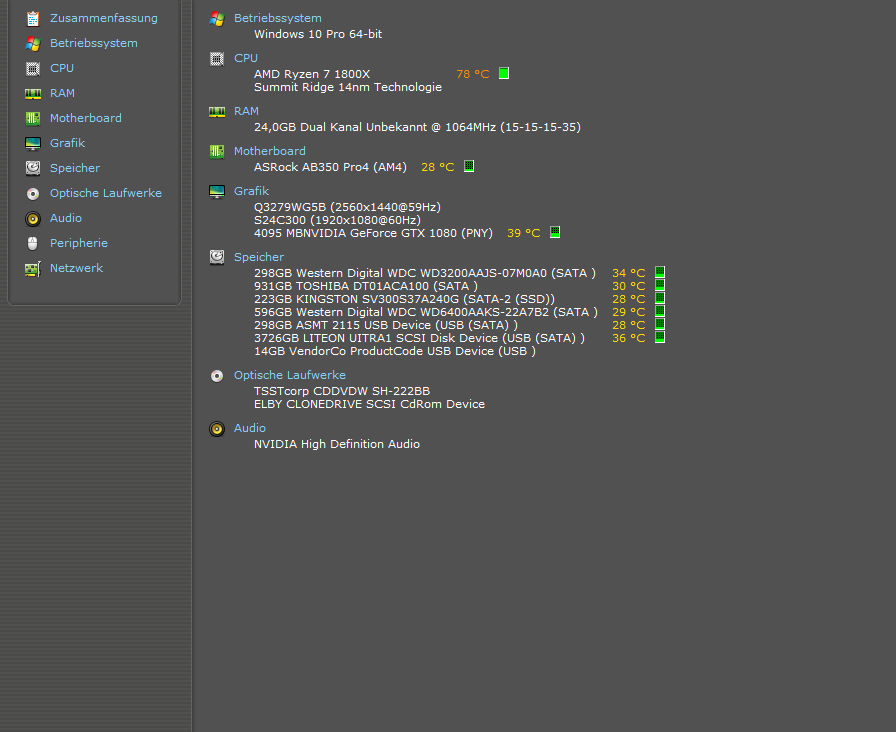
Task: Click the Zusammenfassung clipboard icon in sidebar
Action: [33, 18]
